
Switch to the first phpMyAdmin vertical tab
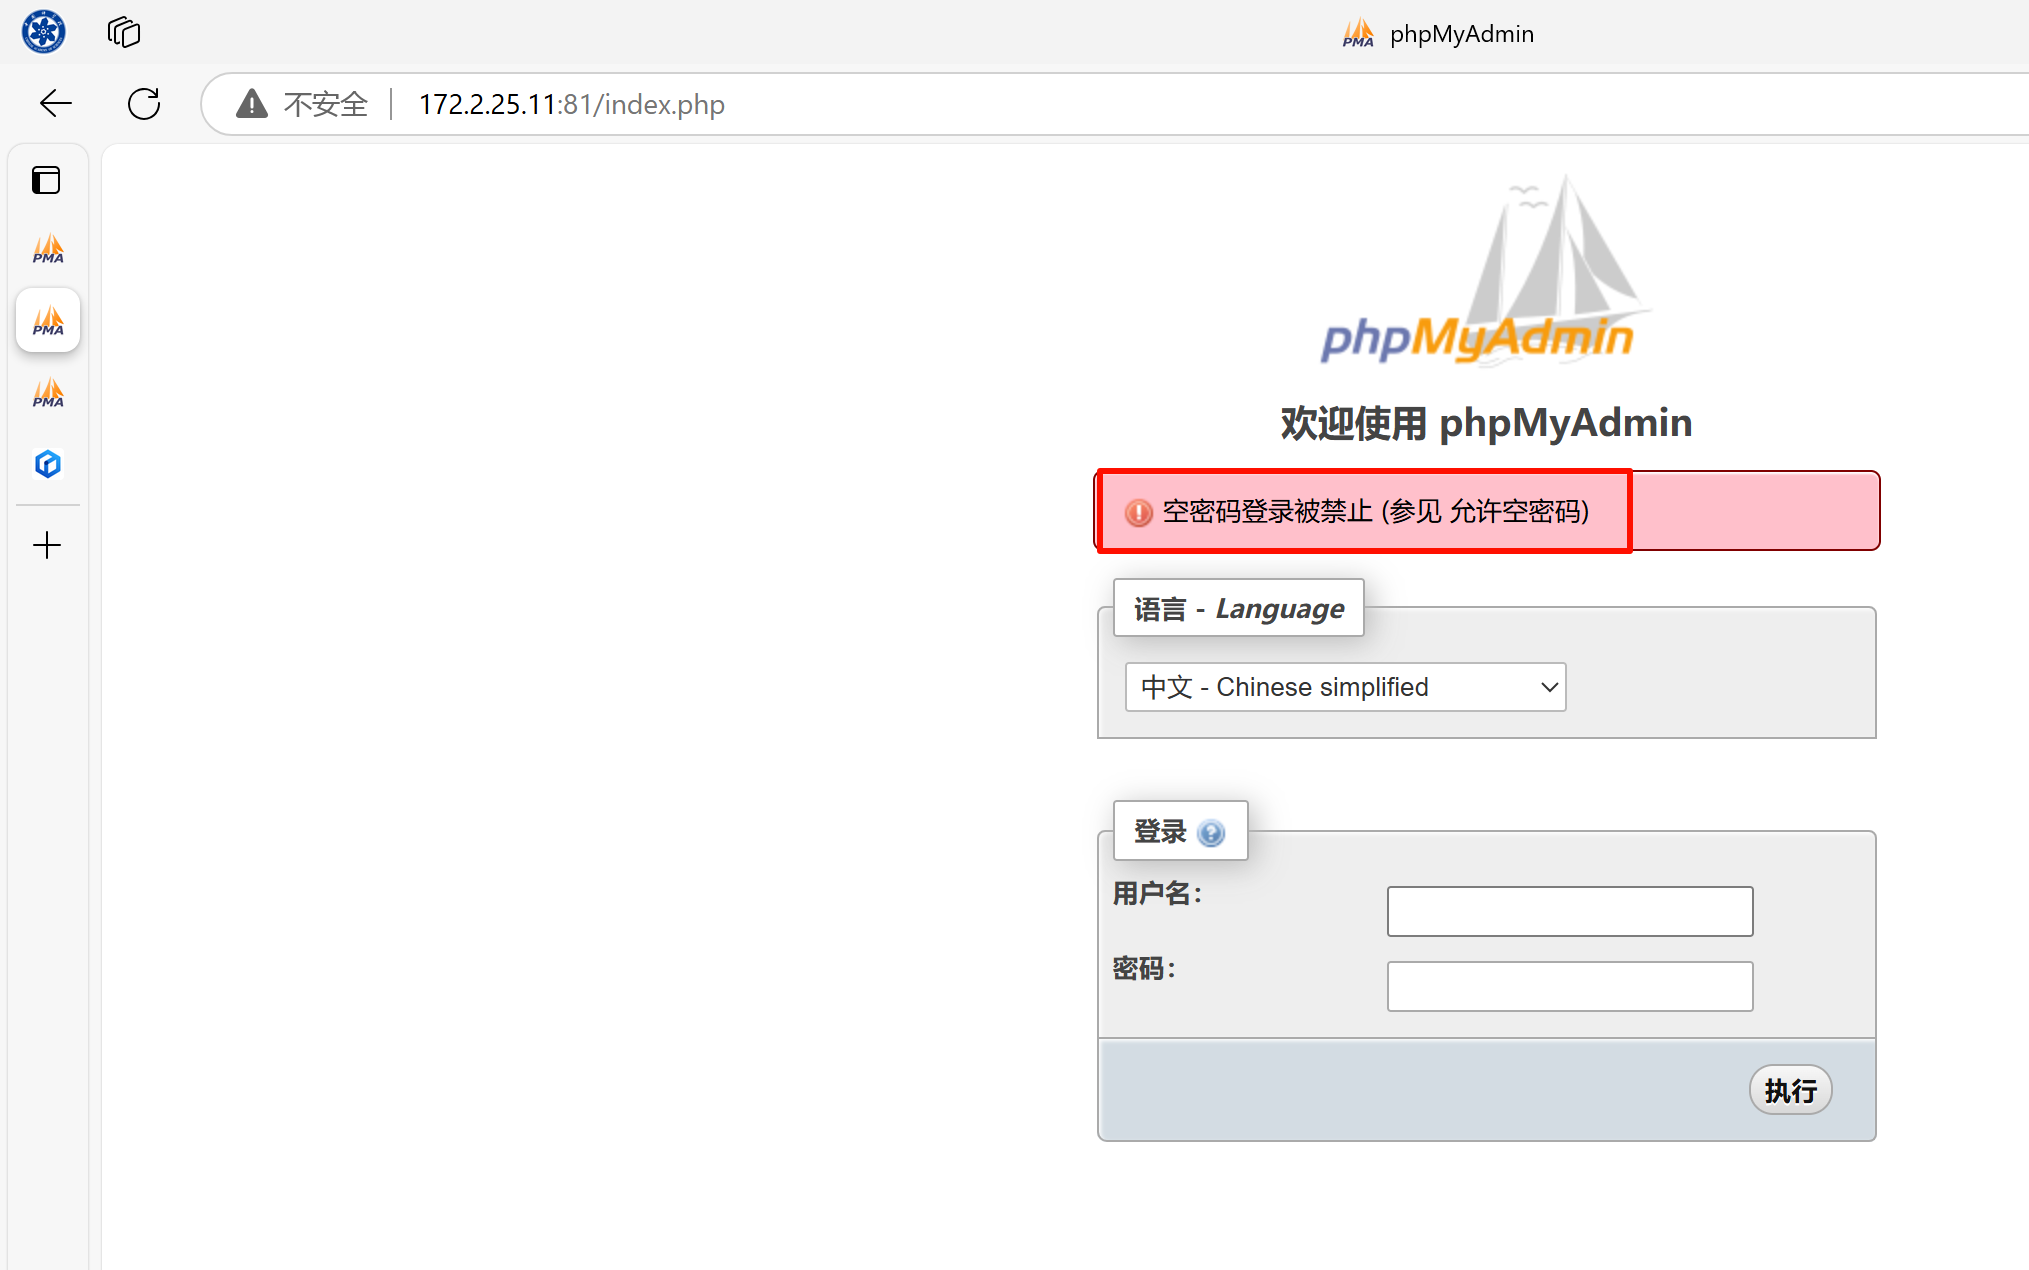click(x=48, y=249)
